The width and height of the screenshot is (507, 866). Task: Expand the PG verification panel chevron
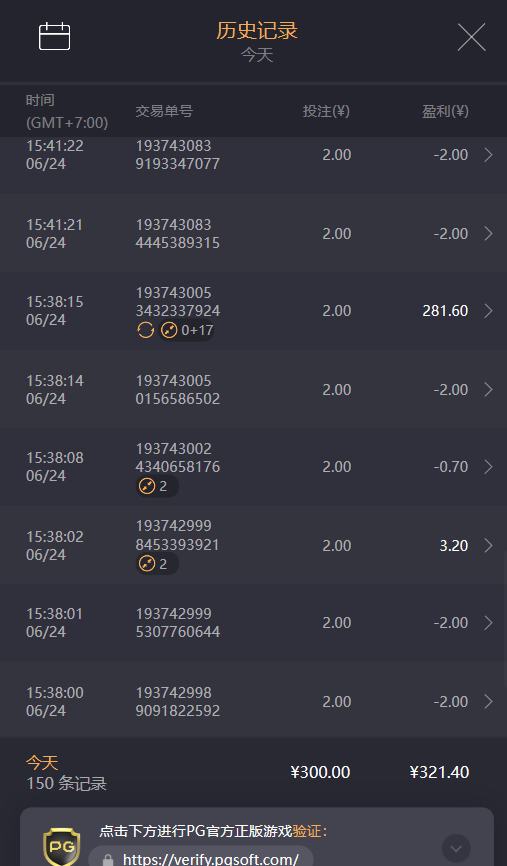pos(456,848)
